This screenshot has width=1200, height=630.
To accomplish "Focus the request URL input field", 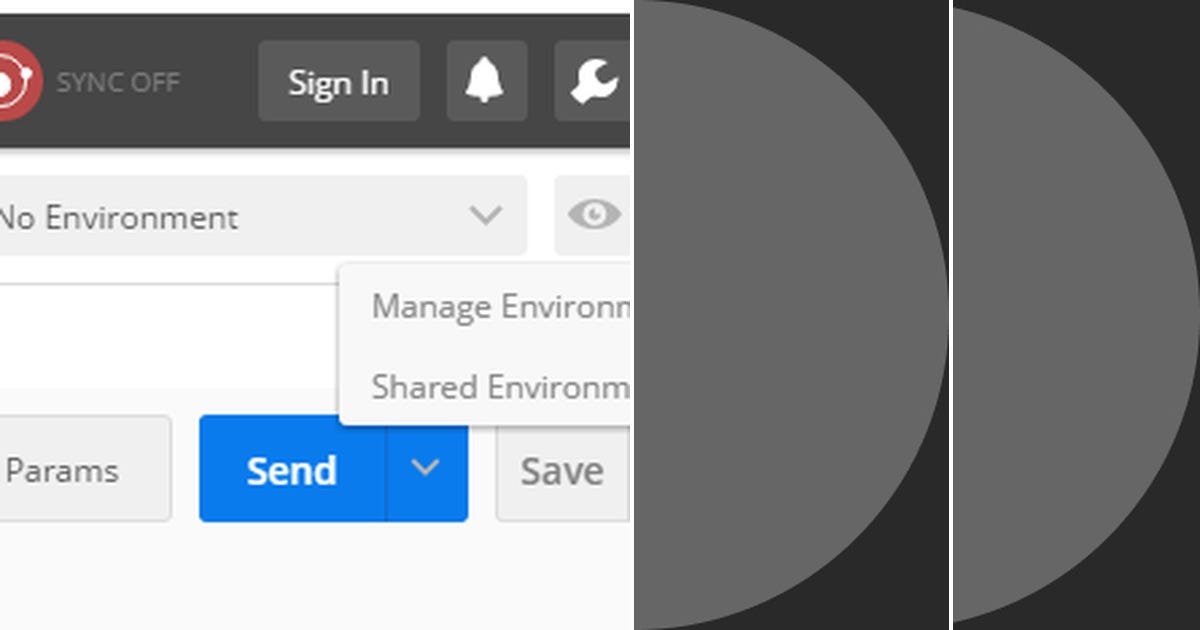I will (168, 335).
